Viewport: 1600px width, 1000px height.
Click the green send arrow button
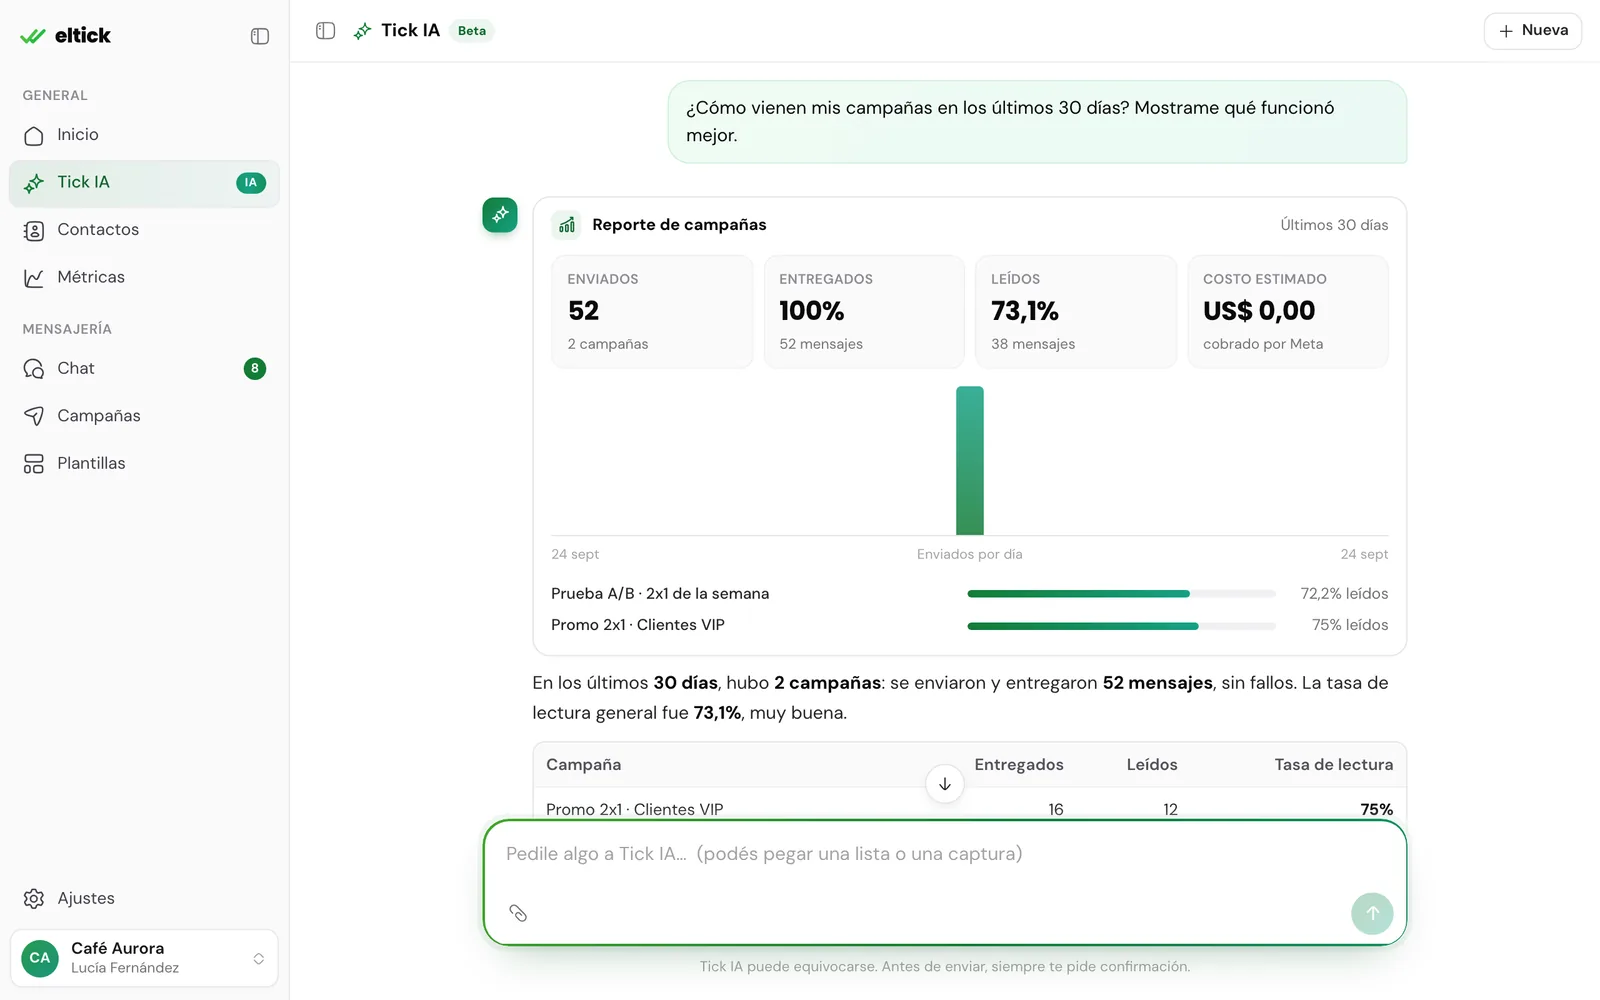pyautogui.click(x=1372, y=913)
